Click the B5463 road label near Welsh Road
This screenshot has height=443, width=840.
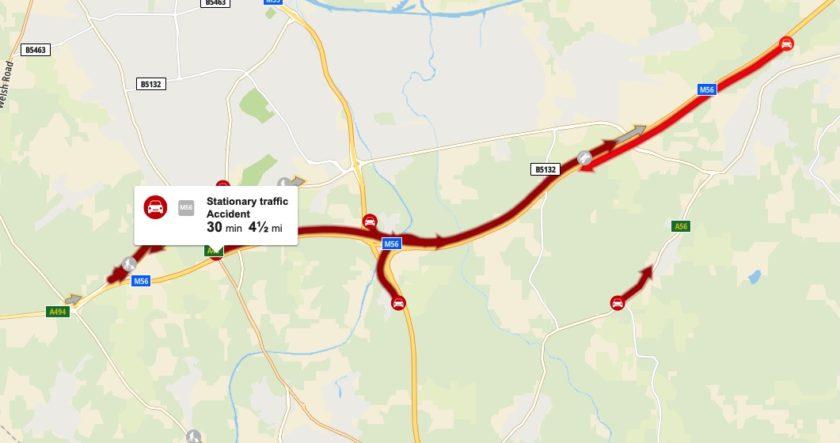[x=36, y=50]
